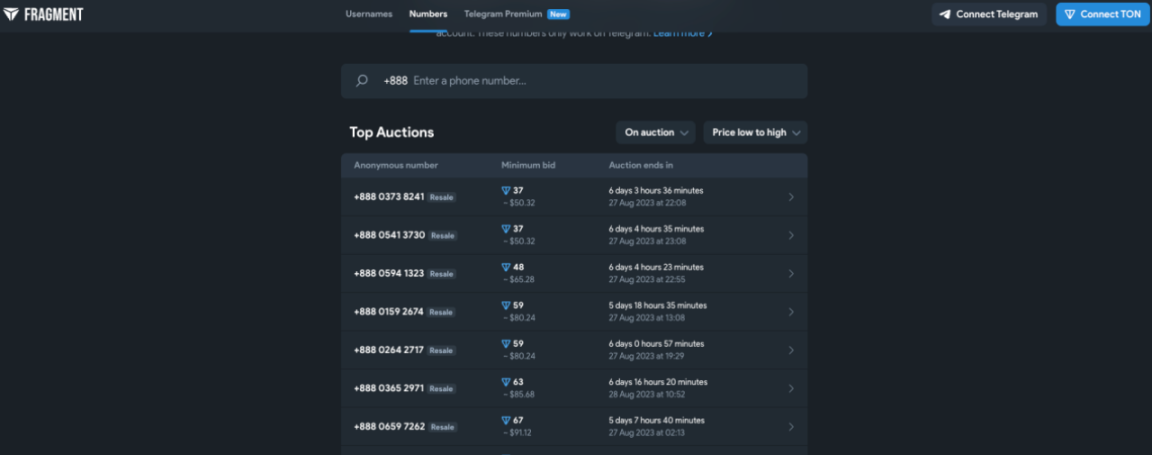Click chevron on +888 0365 2971 row
This screenshot has height=455, width=1152.
point(791,388)
